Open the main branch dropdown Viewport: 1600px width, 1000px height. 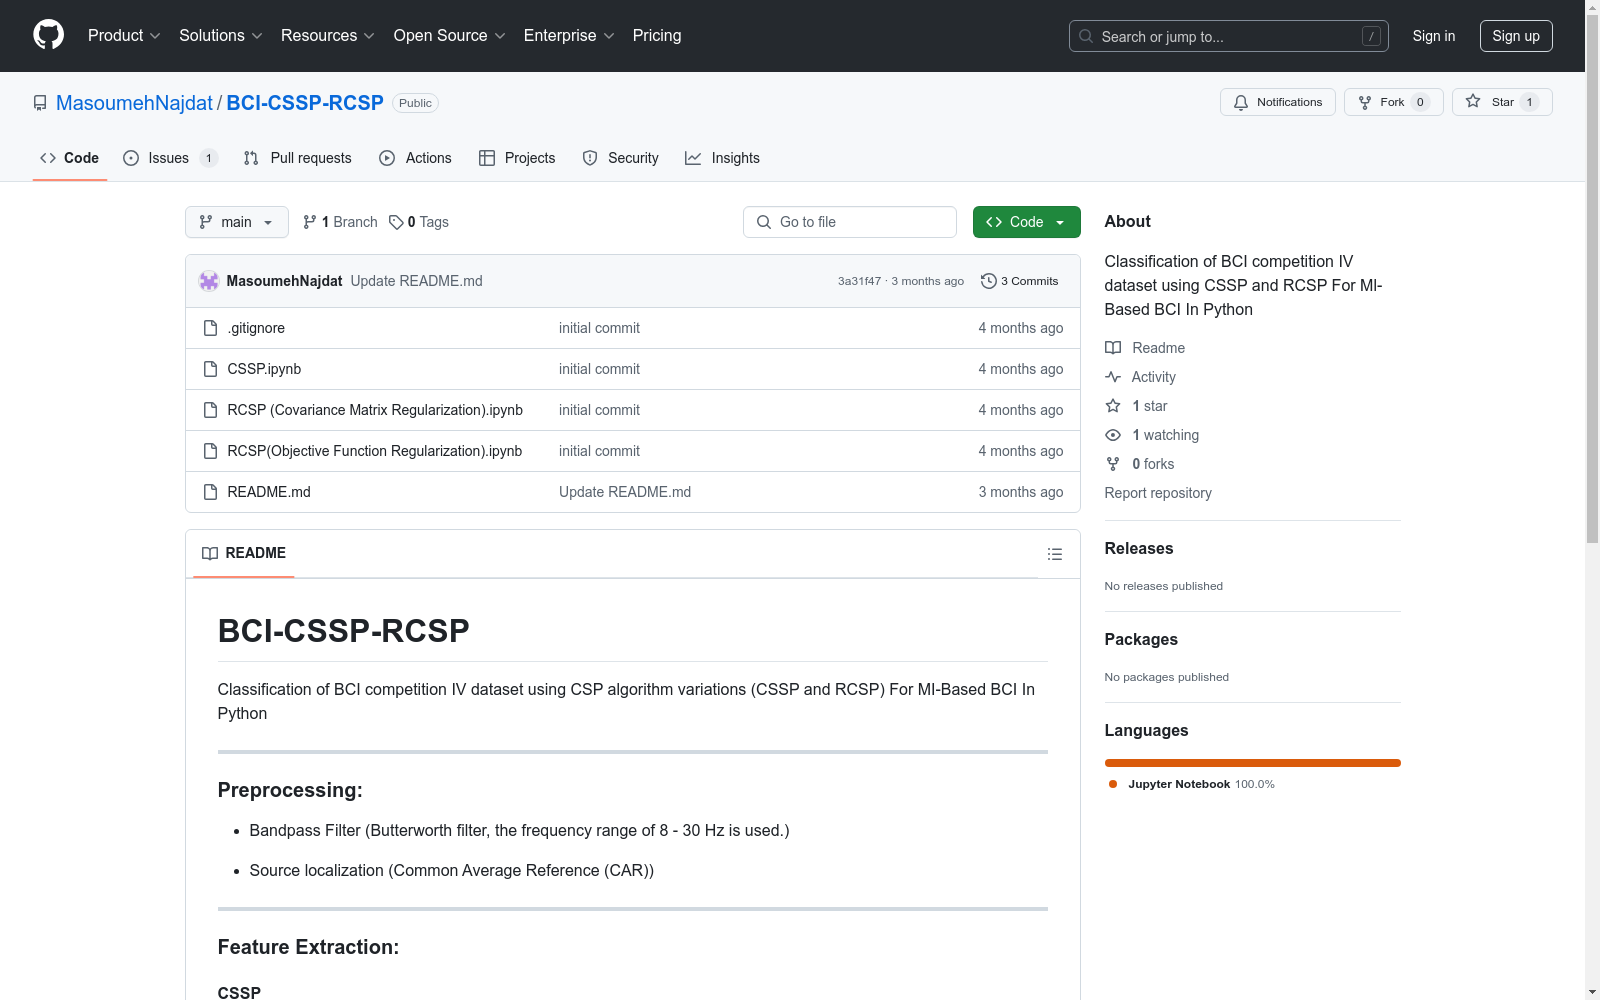pyautogui.click(x=236, y=222)
